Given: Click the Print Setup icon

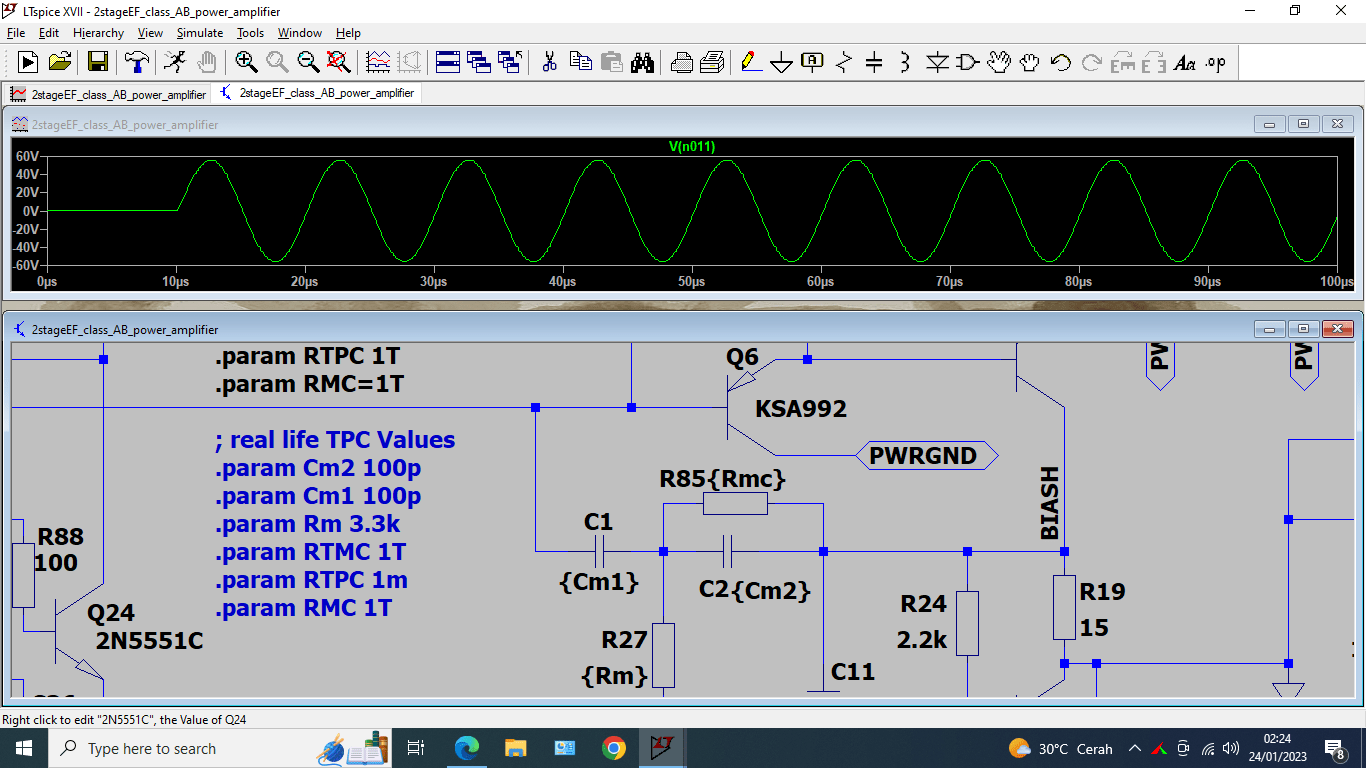Looking at the screenshot, I should pos(681,62).
